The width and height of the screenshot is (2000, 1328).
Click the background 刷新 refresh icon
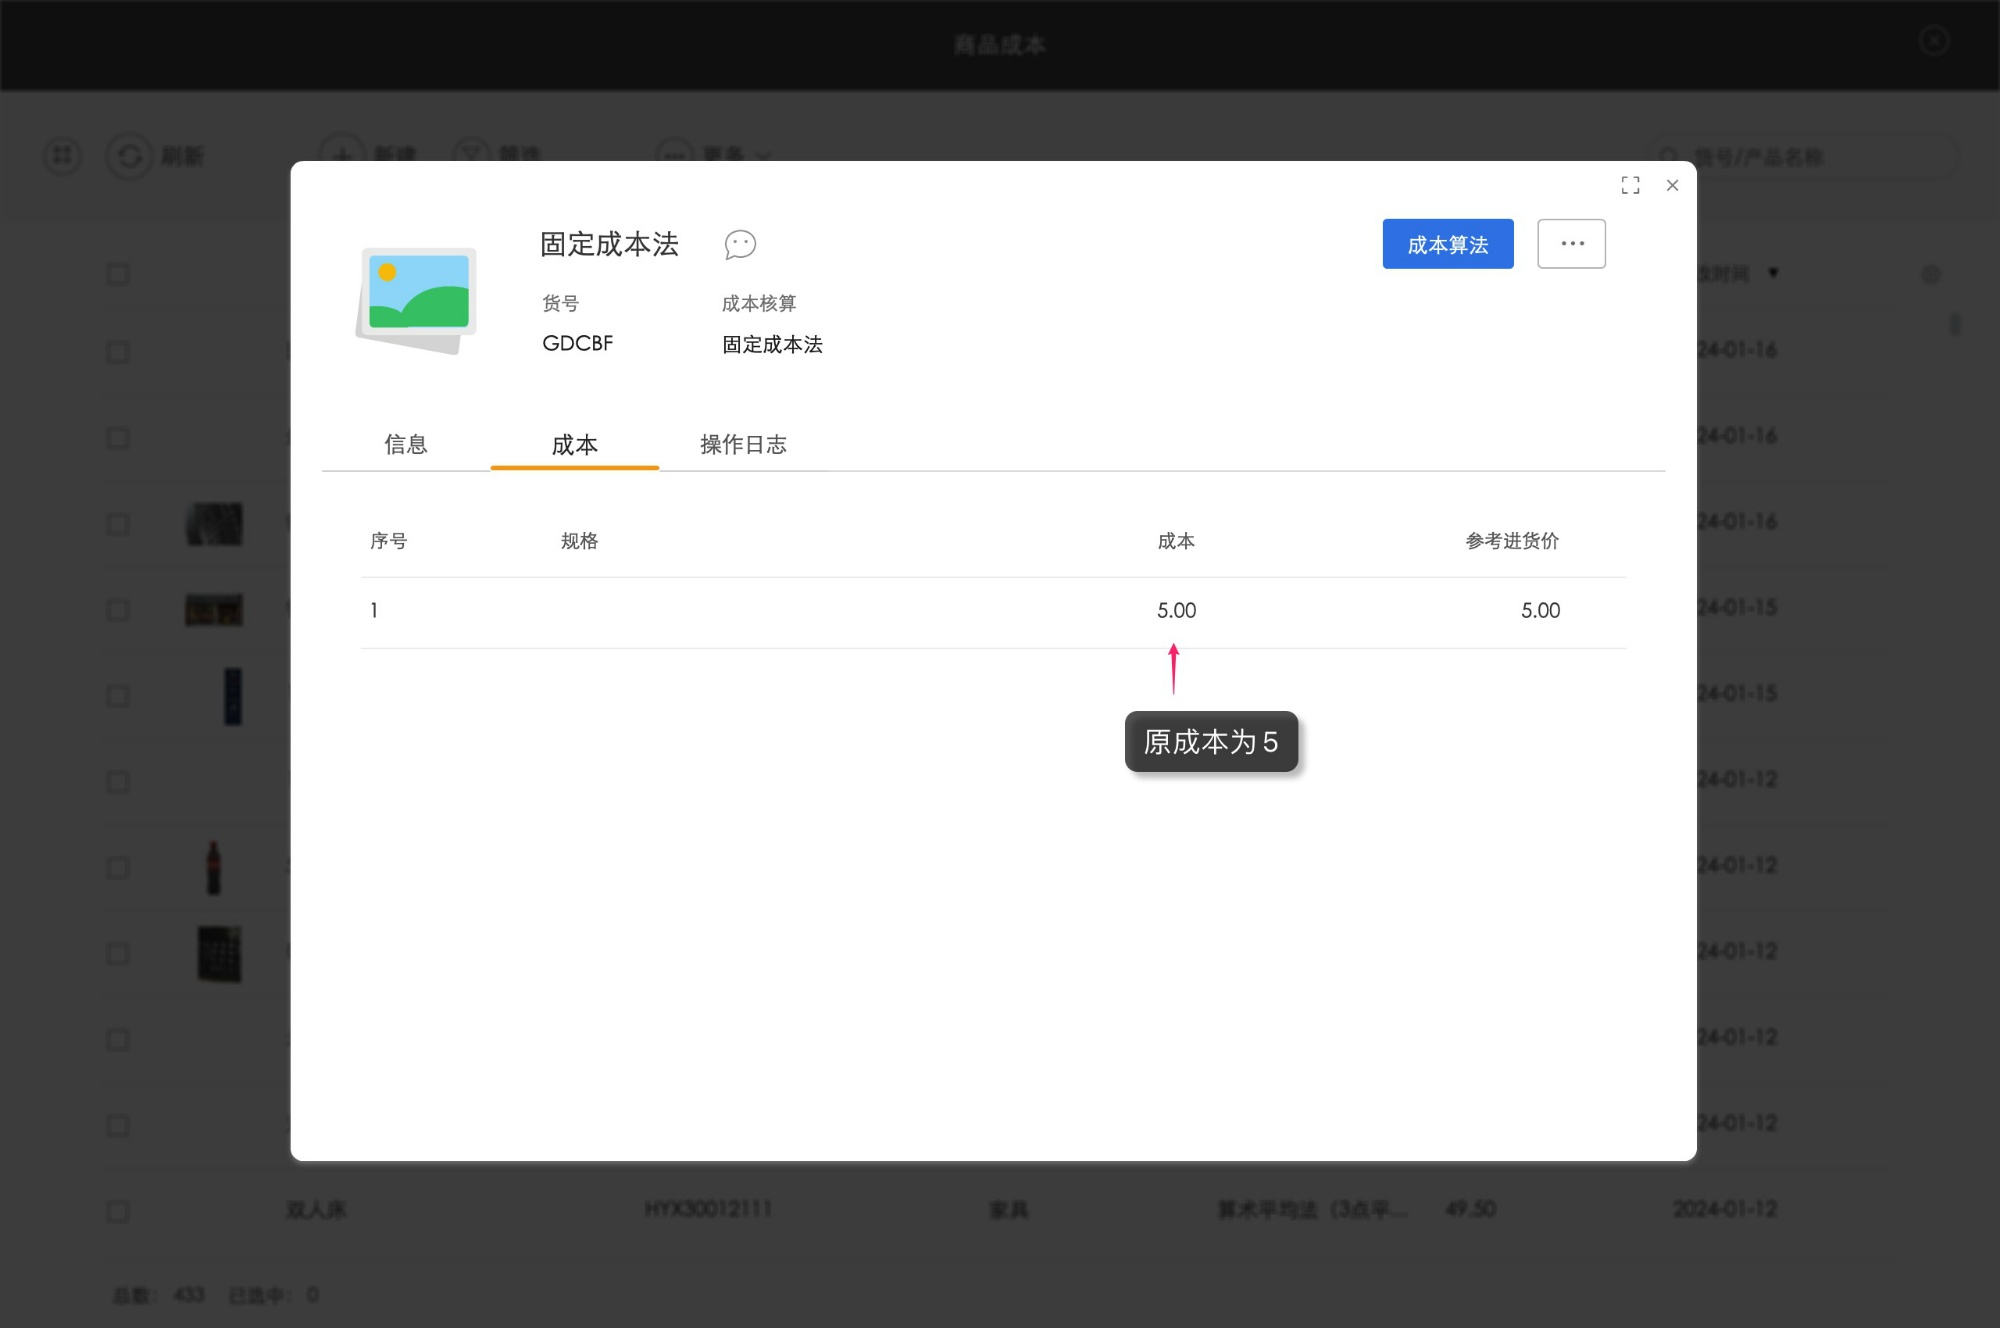click(129, 156)
